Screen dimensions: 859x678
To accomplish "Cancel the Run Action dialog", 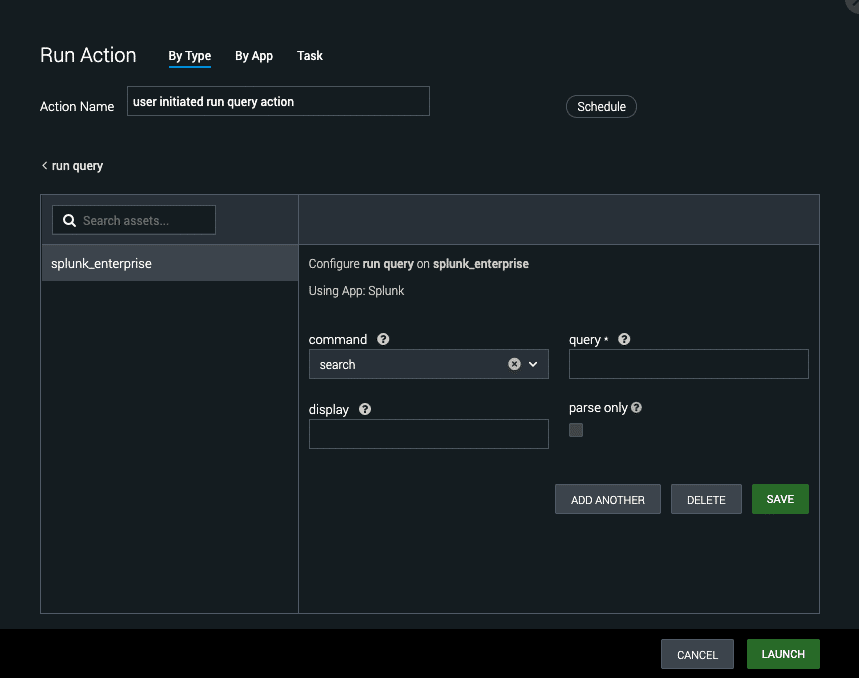I will tap(697, 654).
